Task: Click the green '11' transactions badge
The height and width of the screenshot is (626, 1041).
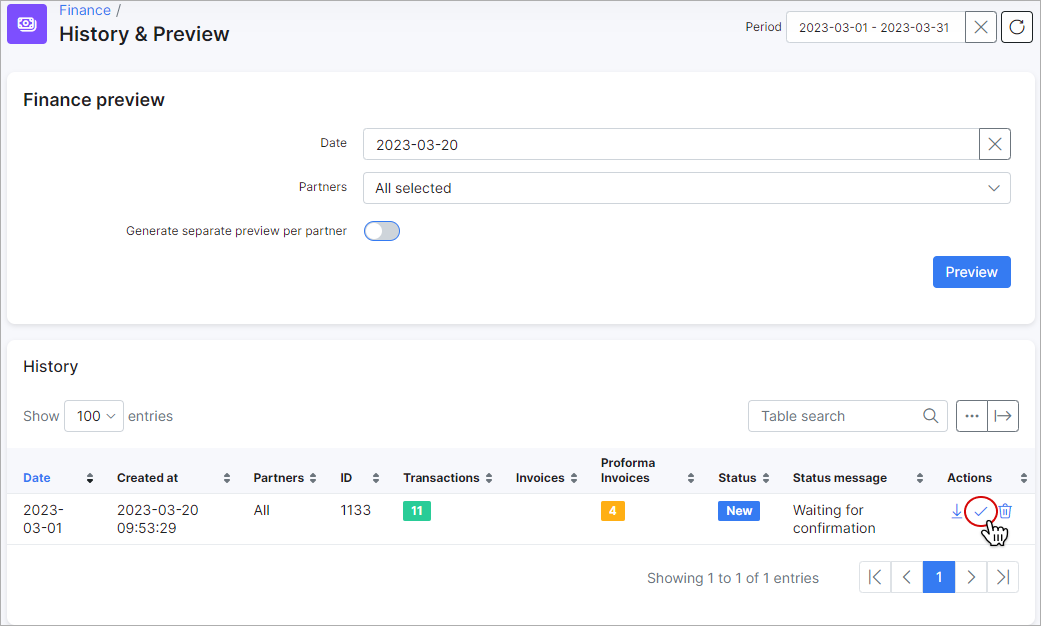Action: pos(417,511)
